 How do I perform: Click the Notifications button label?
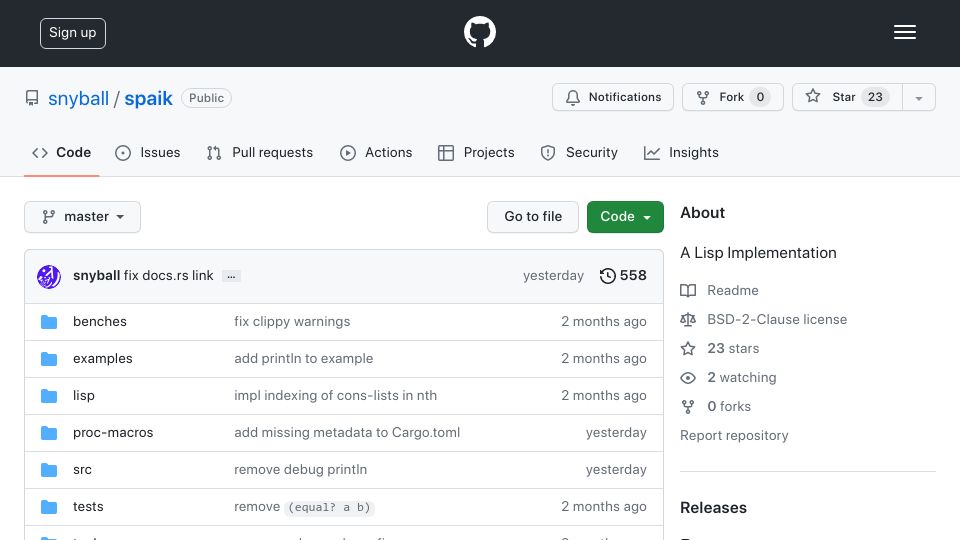624,97
